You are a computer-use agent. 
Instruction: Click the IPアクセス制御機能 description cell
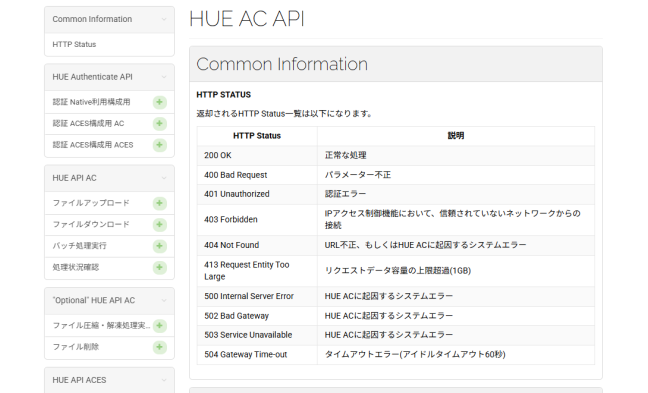coord(456,220)
